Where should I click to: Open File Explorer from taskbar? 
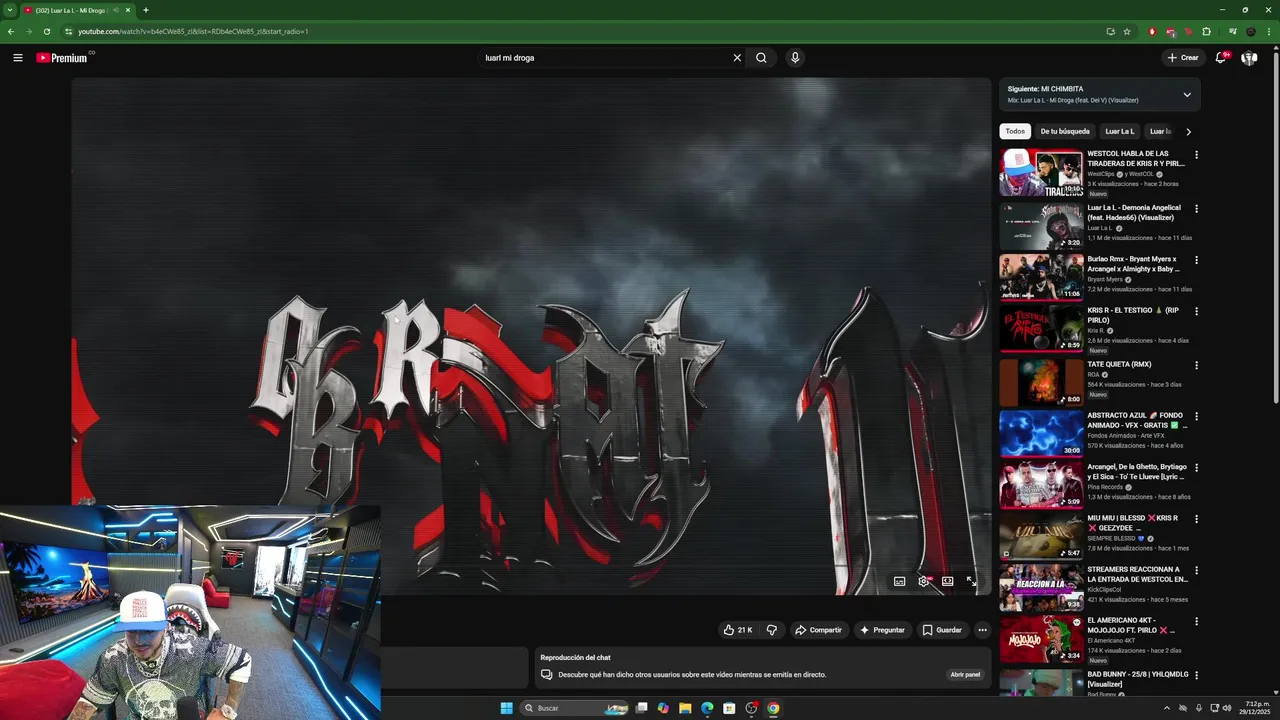coord(685,708)
